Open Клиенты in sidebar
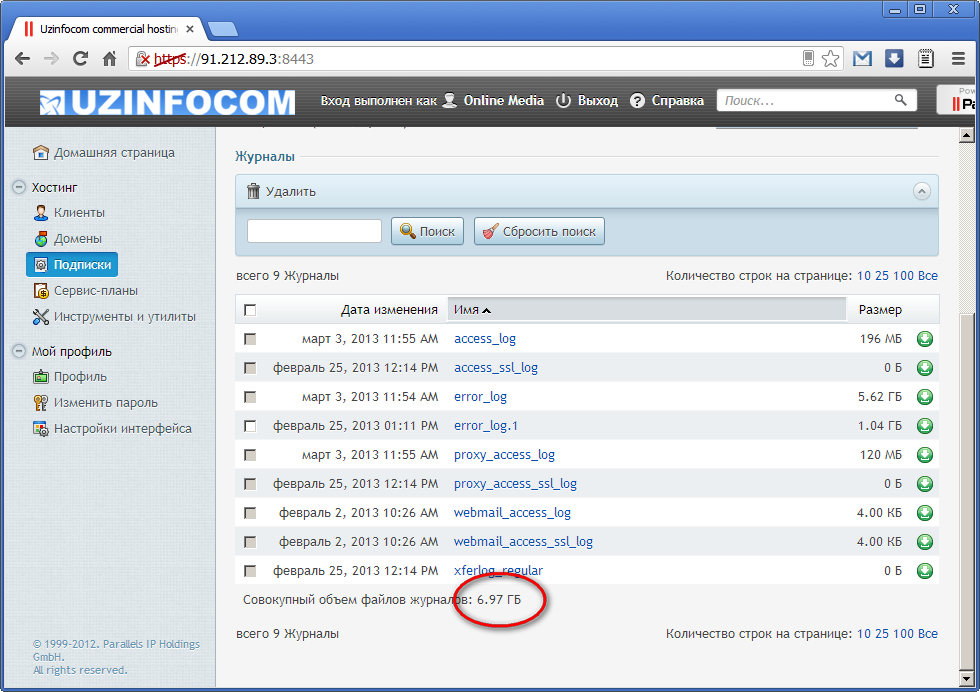The image size is (980, 692). (x=69, y=213)
